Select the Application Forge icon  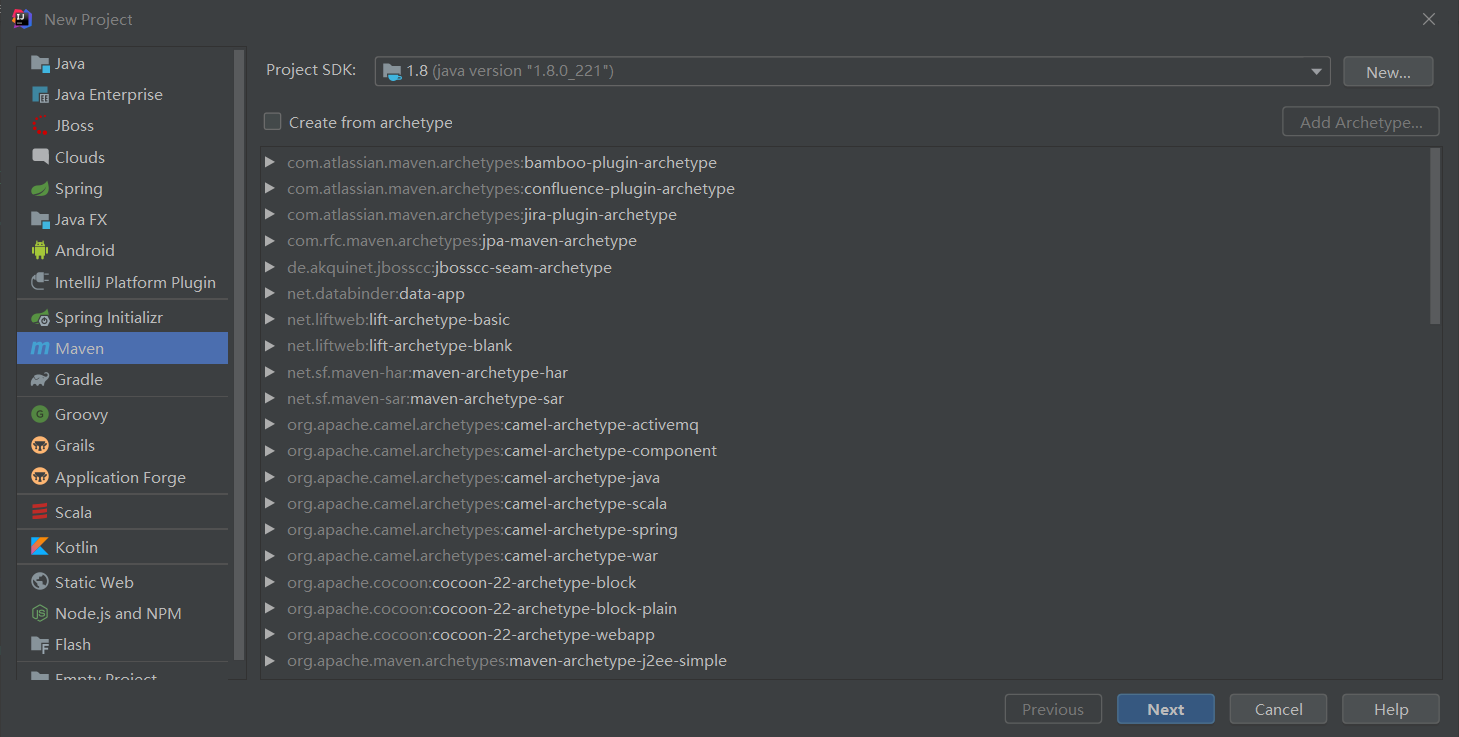40,478
